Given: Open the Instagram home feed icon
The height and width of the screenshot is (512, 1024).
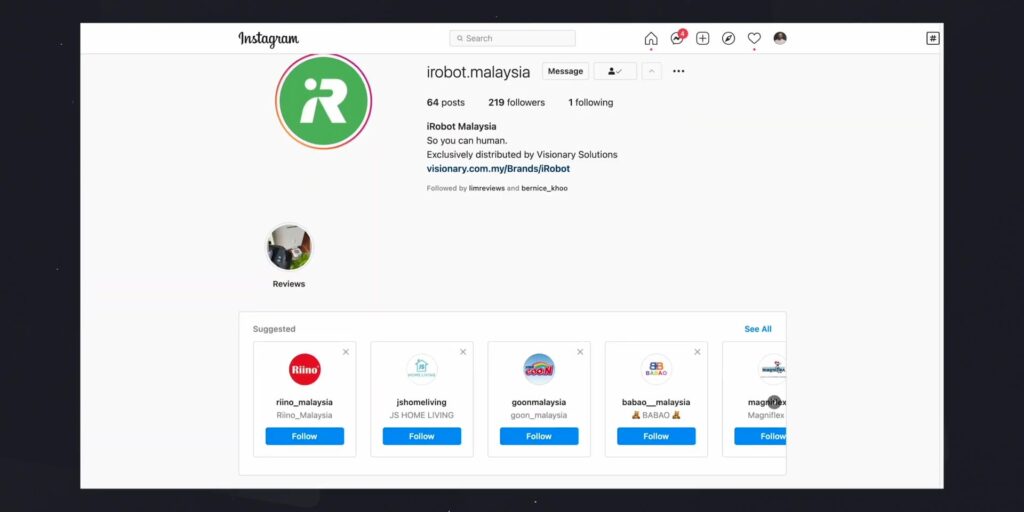Looking at the screenshot, I should click(x=650, y=39).
